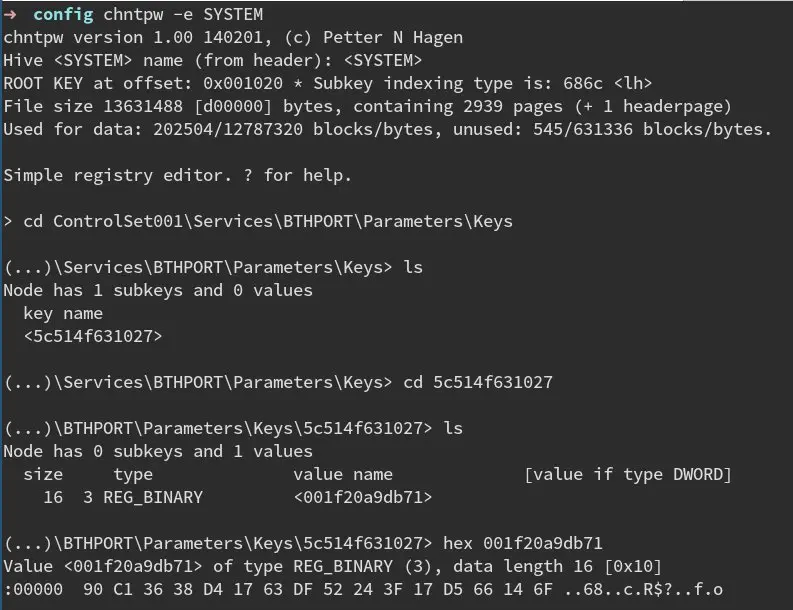Click the "cd ControlSet001\Services" command line
Image resolution: width=793 pixels, height=610 pixels.
click(x=267, y=221)
